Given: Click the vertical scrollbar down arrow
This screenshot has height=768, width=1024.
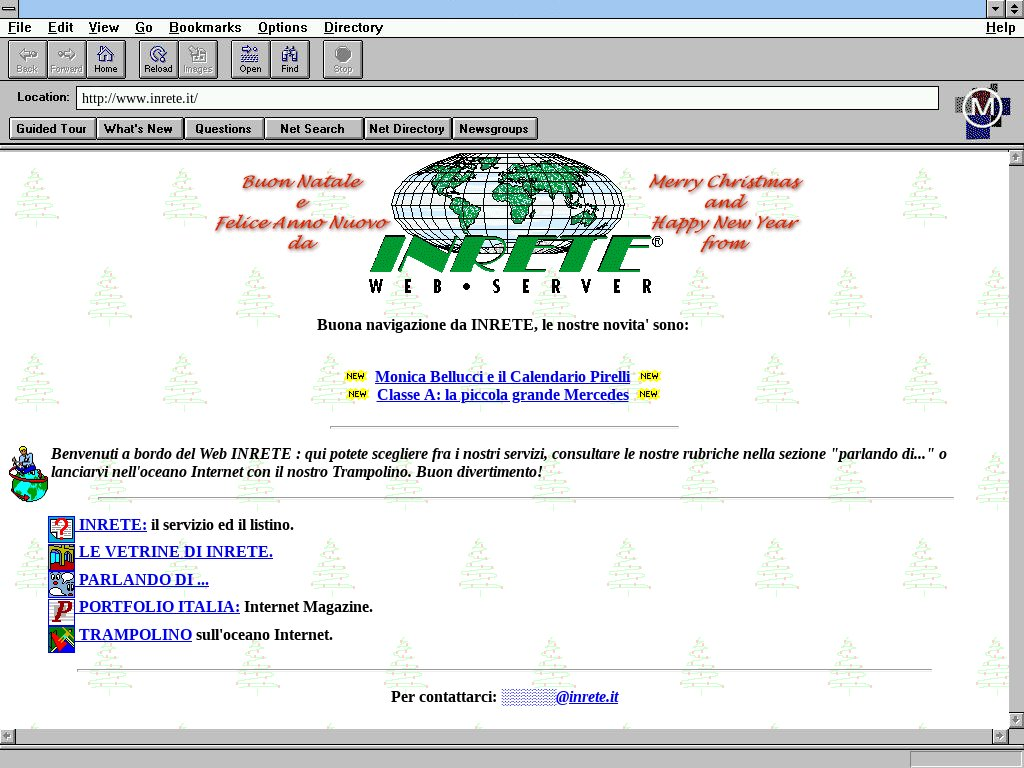Looking at the screenshot, I should click(1016, 720).
